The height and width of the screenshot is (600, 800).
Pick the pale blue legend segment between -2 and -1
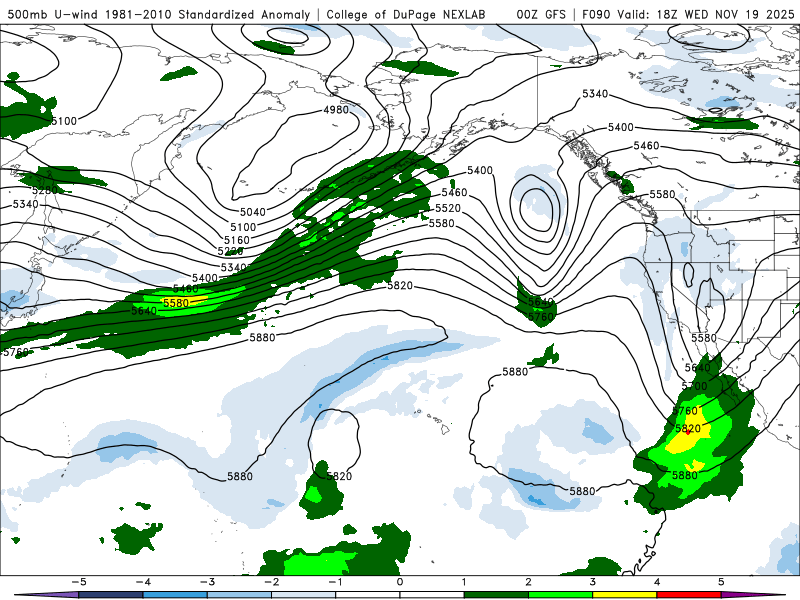304,595
